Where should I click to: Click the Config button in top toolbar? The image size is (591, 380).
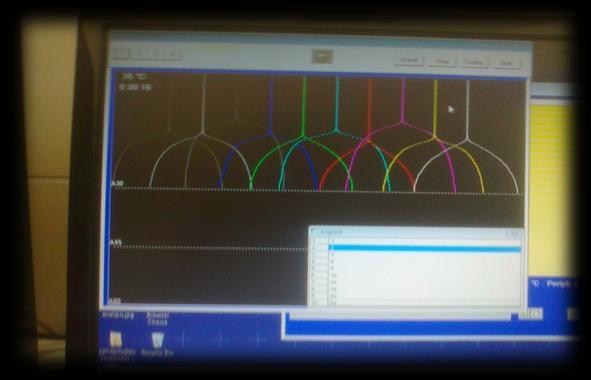coord(474,62)
